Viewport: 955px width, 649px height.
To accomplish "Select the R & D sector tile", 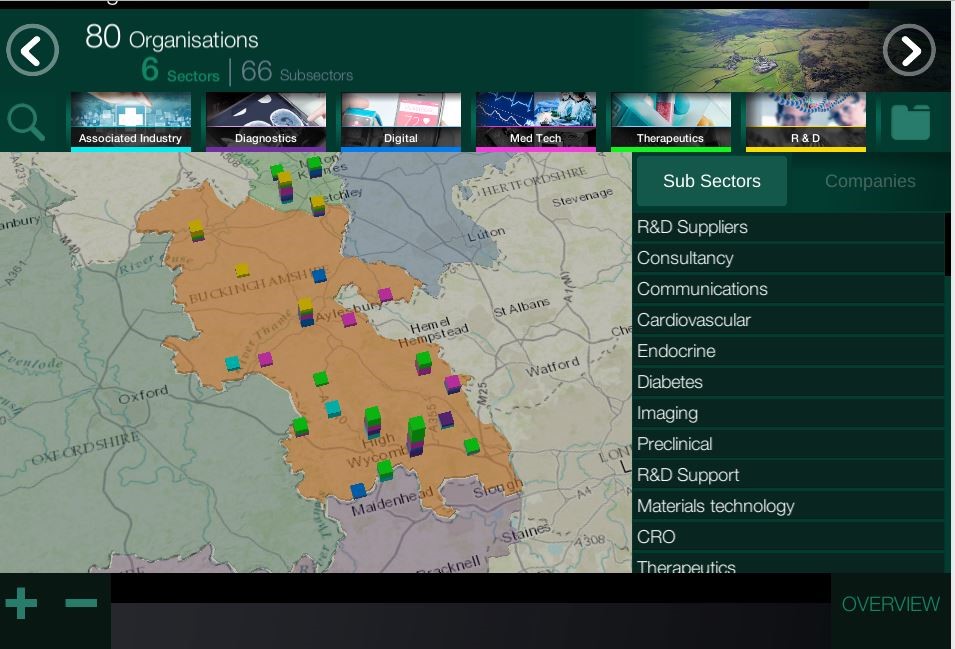I will coord(805,121).
